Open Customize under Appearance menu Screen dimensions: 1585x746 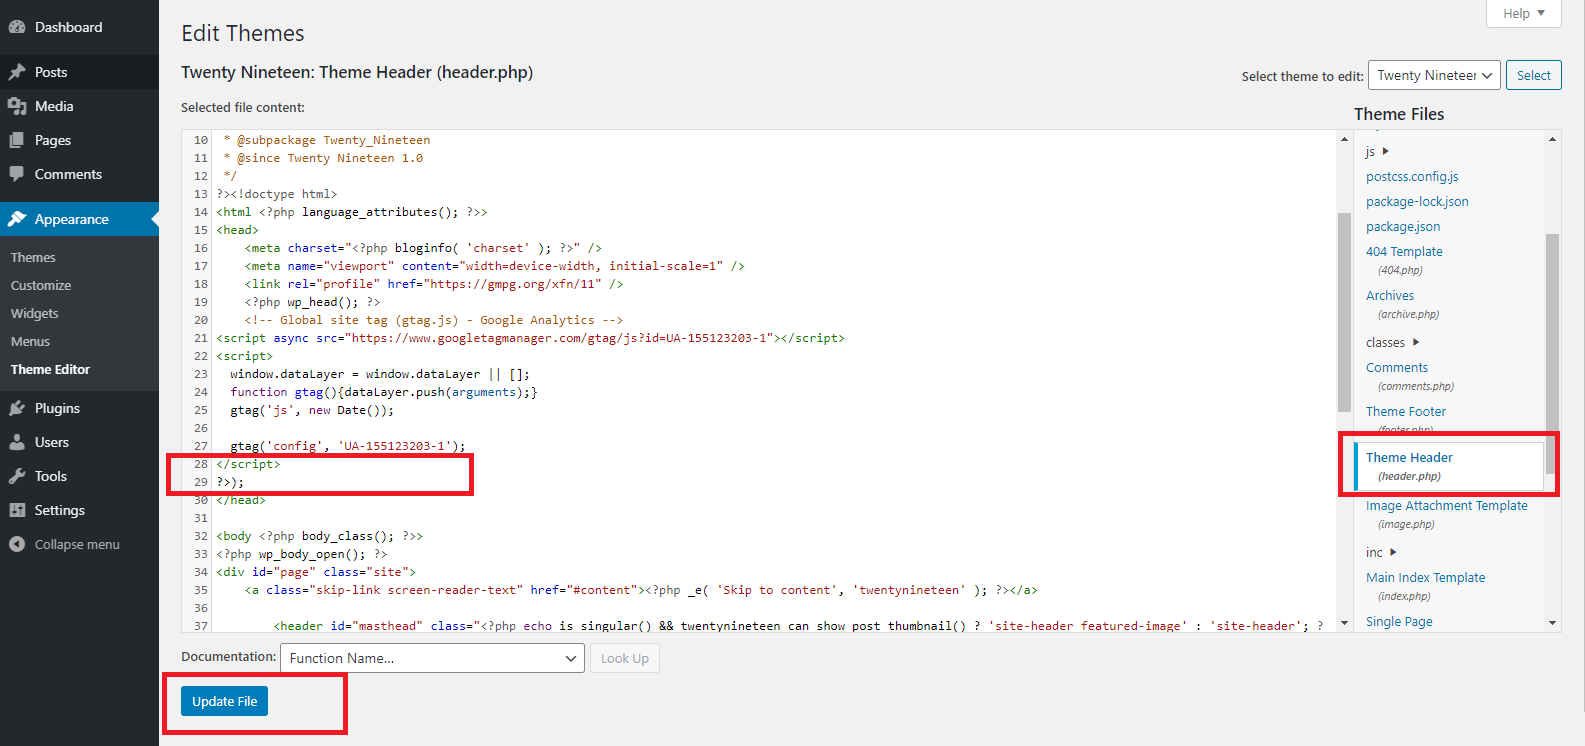41,285
